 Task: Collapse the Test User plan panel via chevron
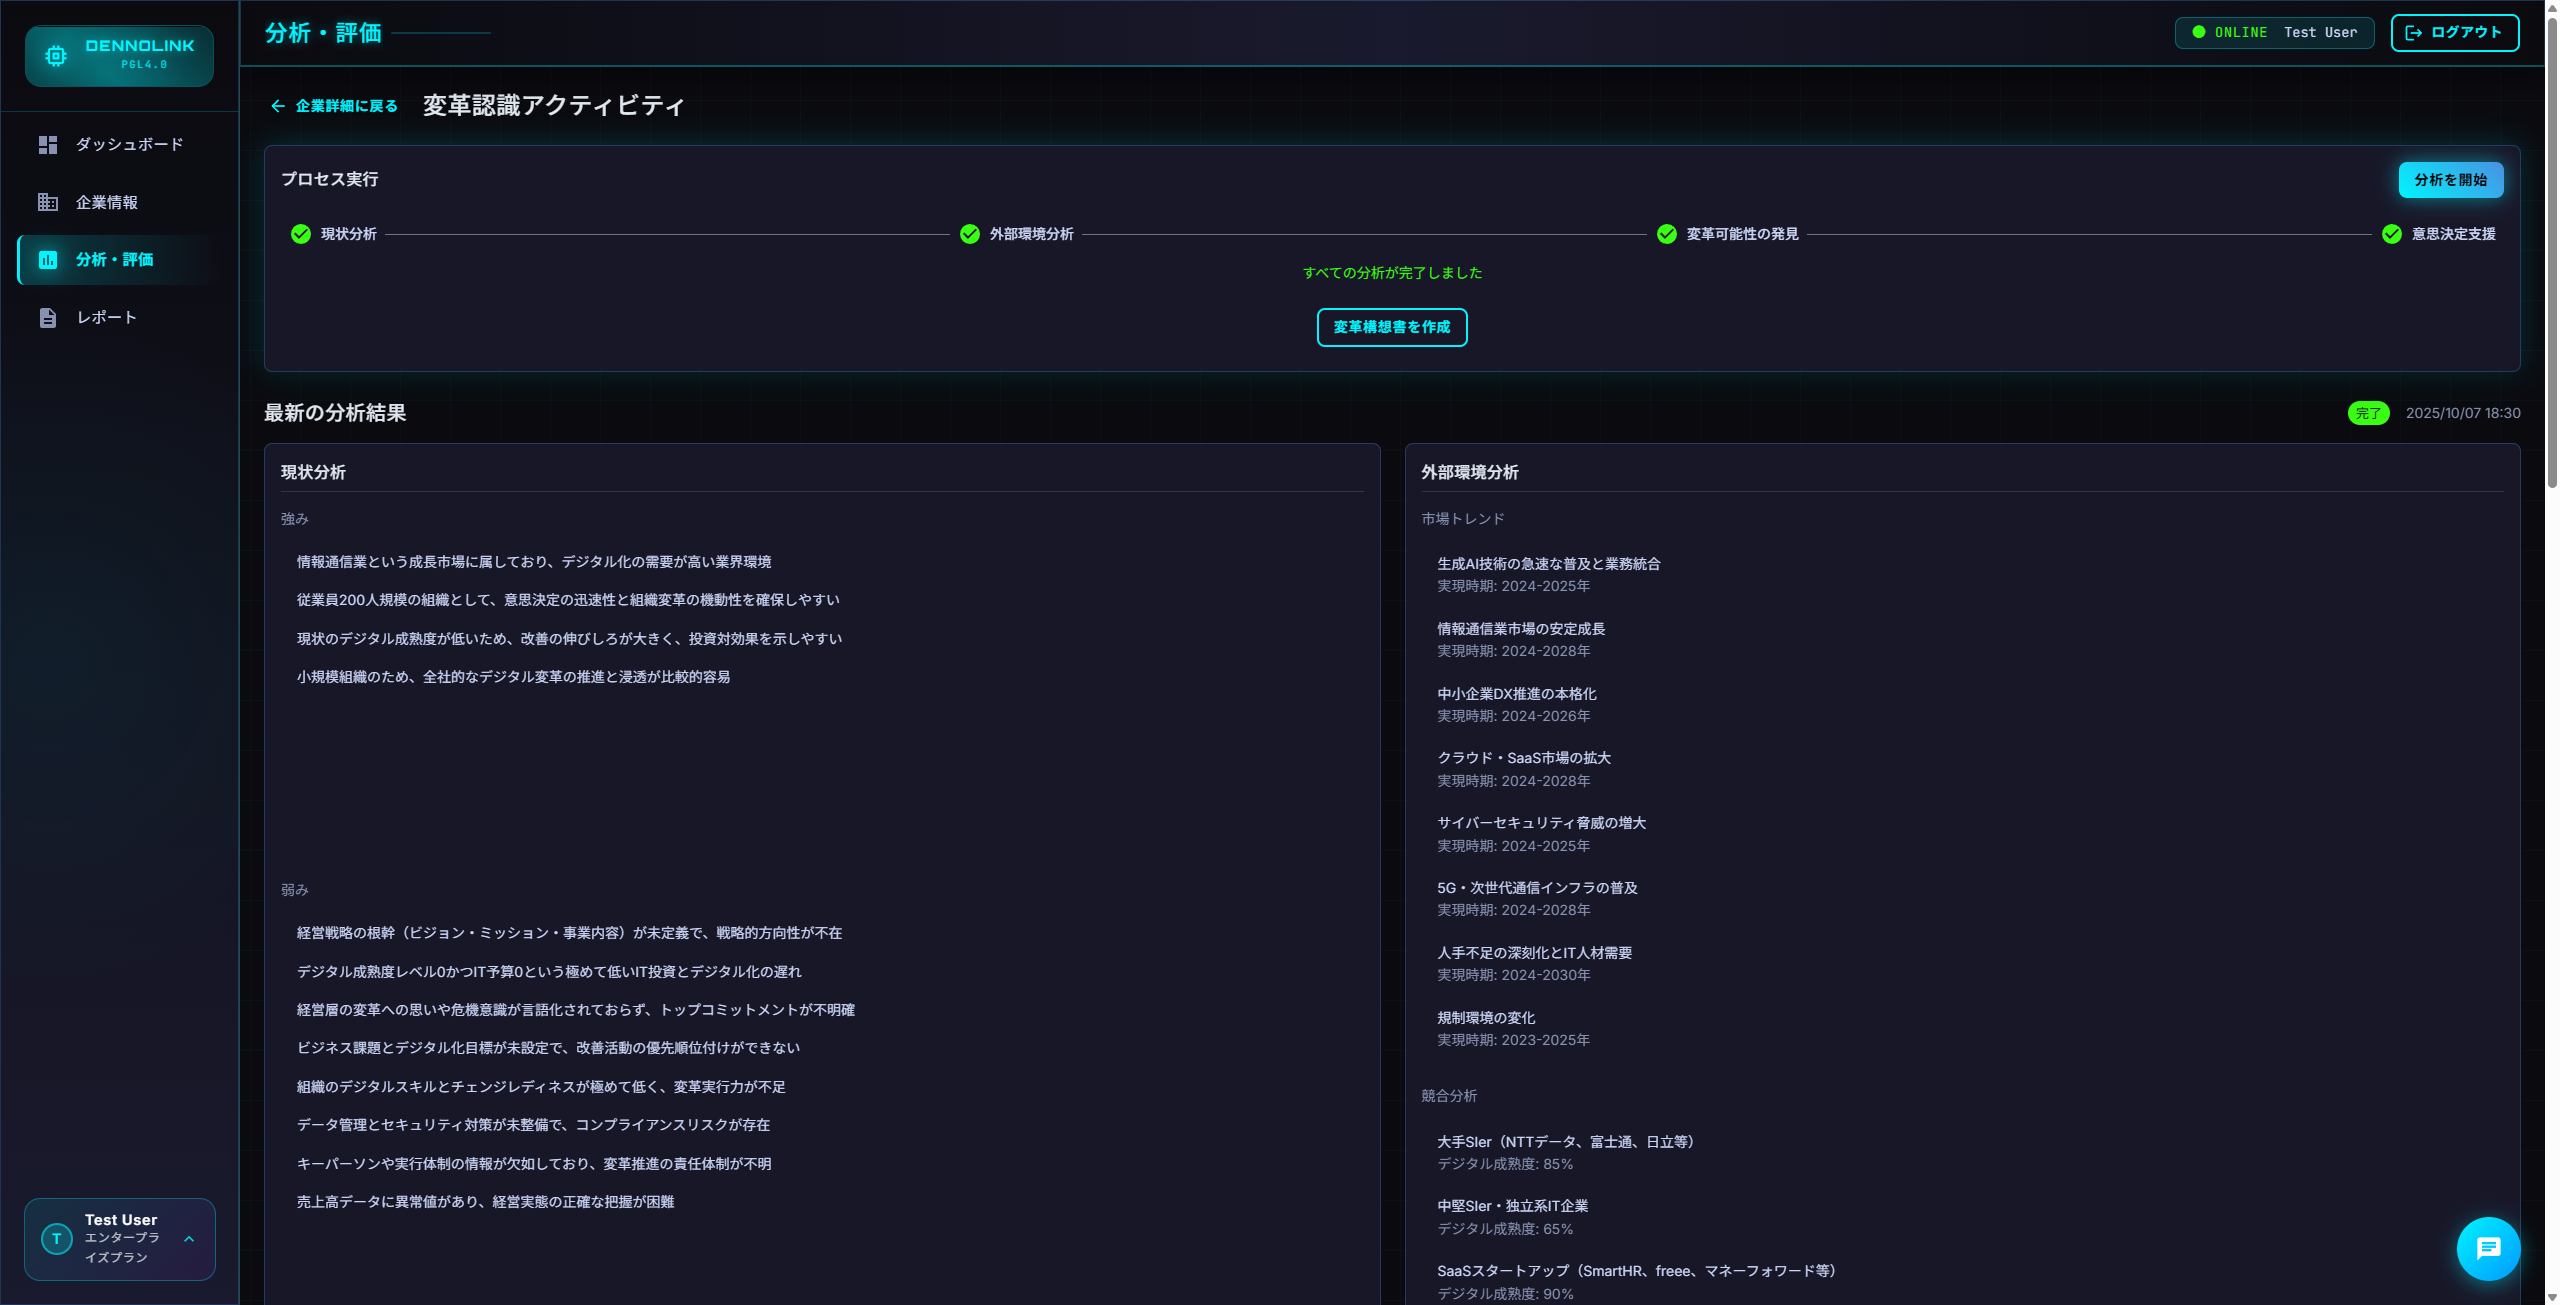[189, 1239]
